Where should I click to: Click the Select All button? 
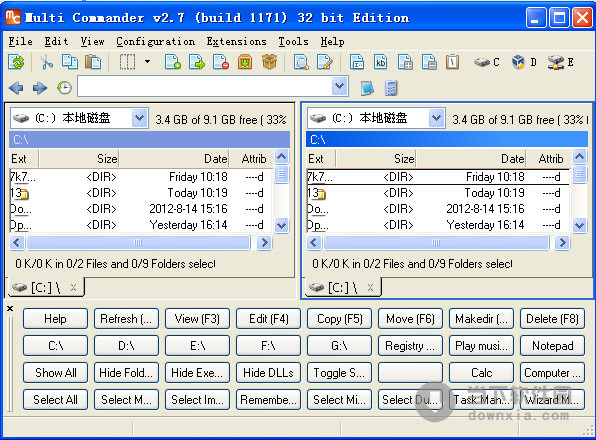click(x=55, y=399)
